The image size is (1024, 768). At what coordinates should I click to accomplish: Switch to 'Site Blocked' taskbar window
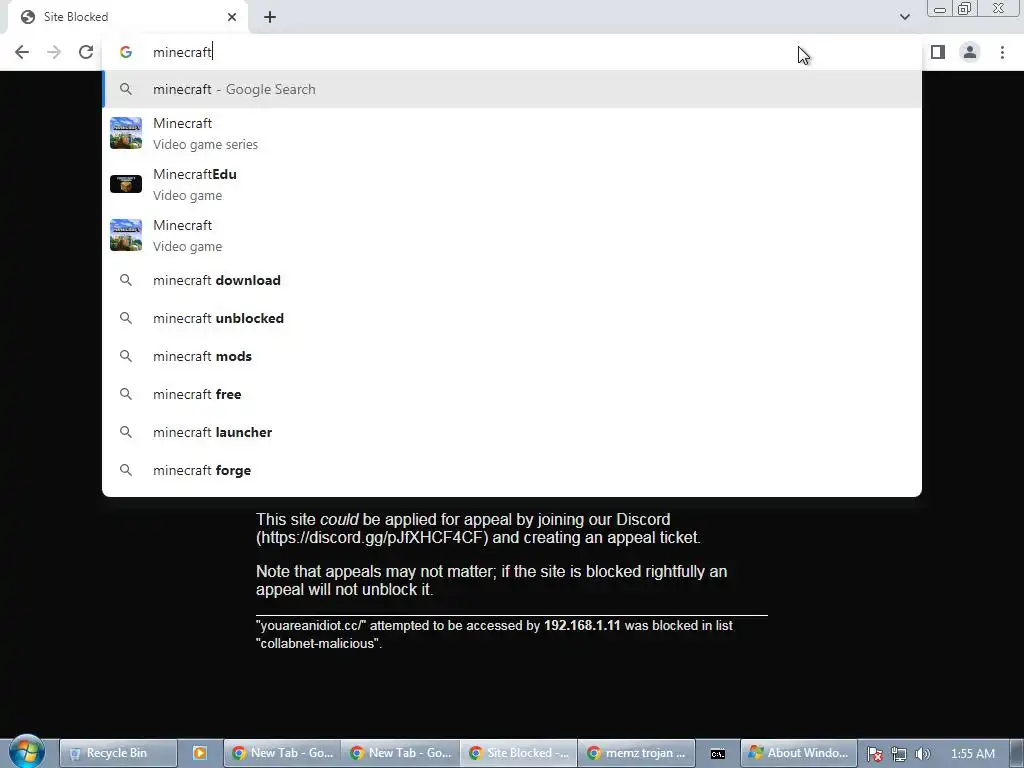pyautogui.click(x=518, y=753)
